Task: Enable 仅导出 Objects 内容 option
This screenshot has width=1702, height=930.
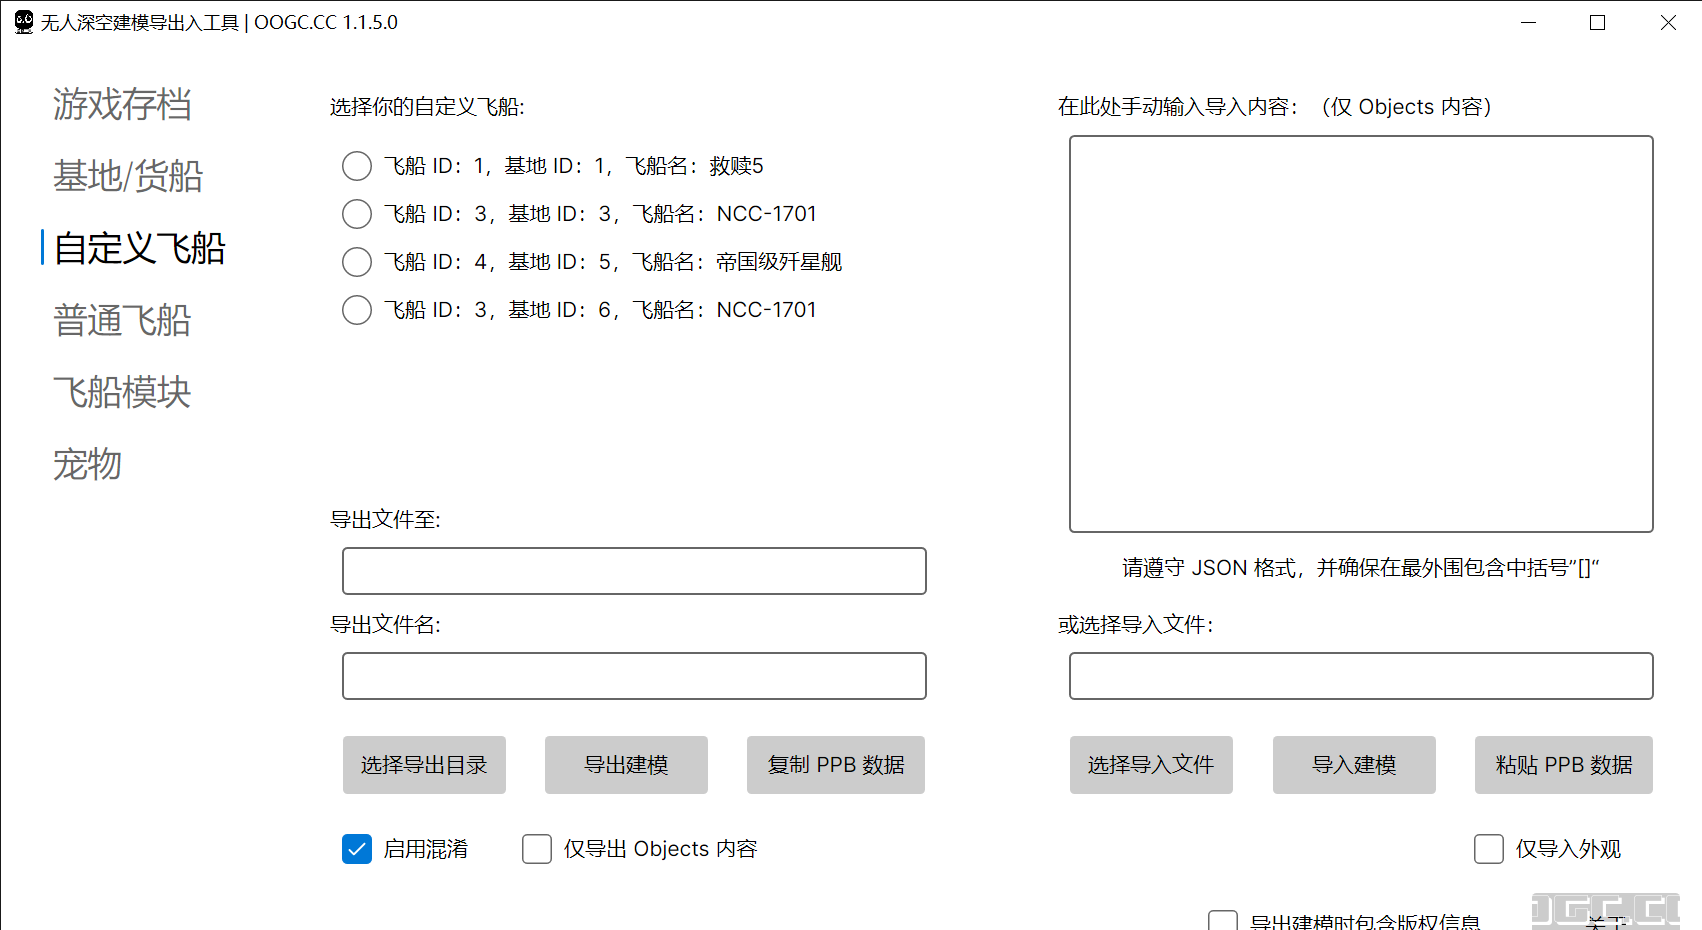Action: (x=537, y=848)
